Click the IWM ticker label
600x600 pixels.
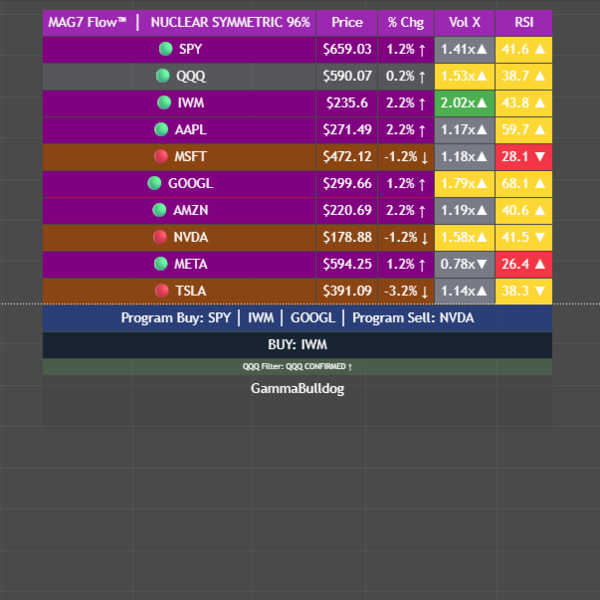click(x=191, y=103)
